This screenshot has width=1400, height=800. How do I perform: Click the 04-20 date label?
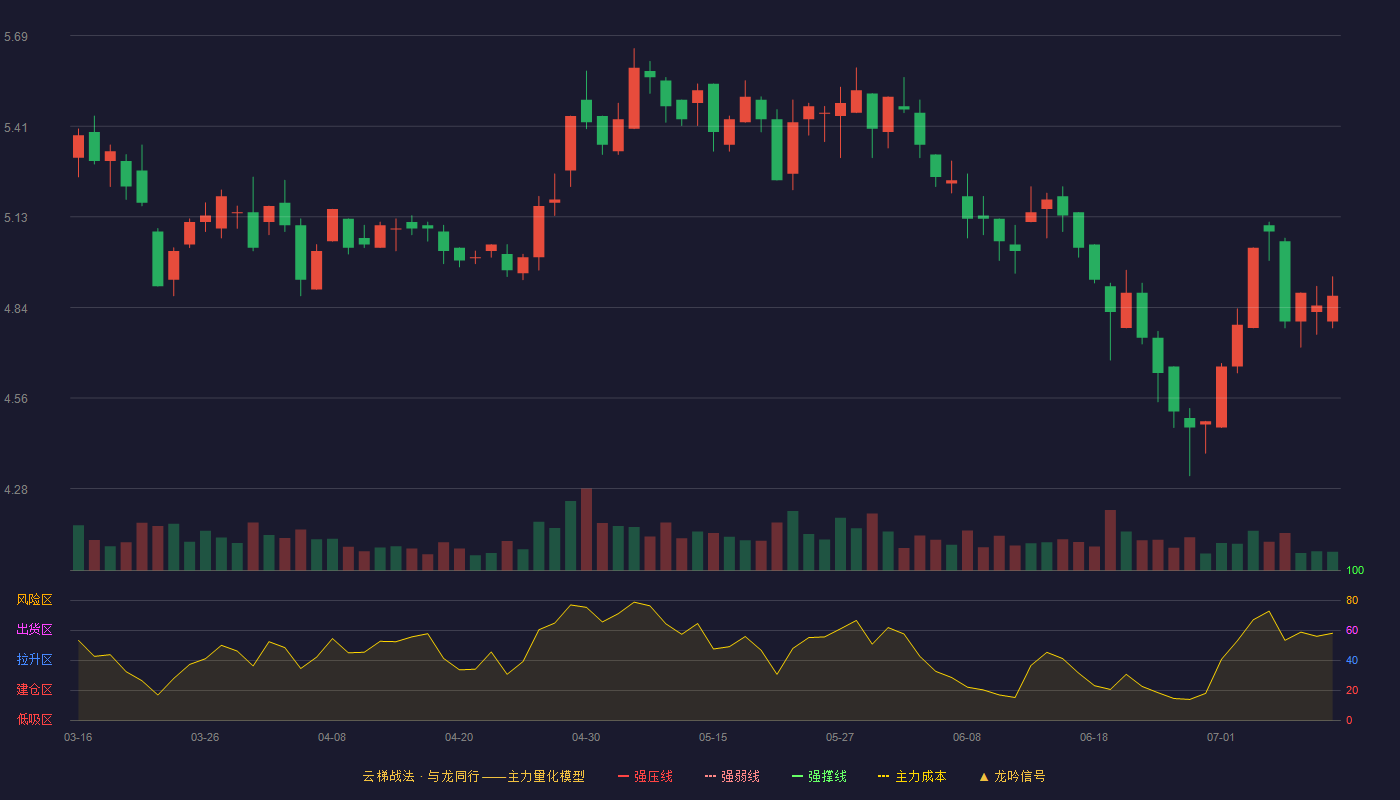[x=459, y=737]
